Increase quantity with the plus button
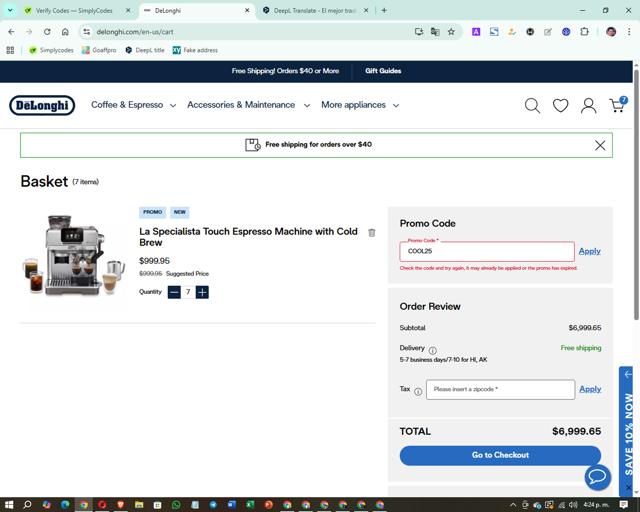640x512 pixels. pos(202,292)
